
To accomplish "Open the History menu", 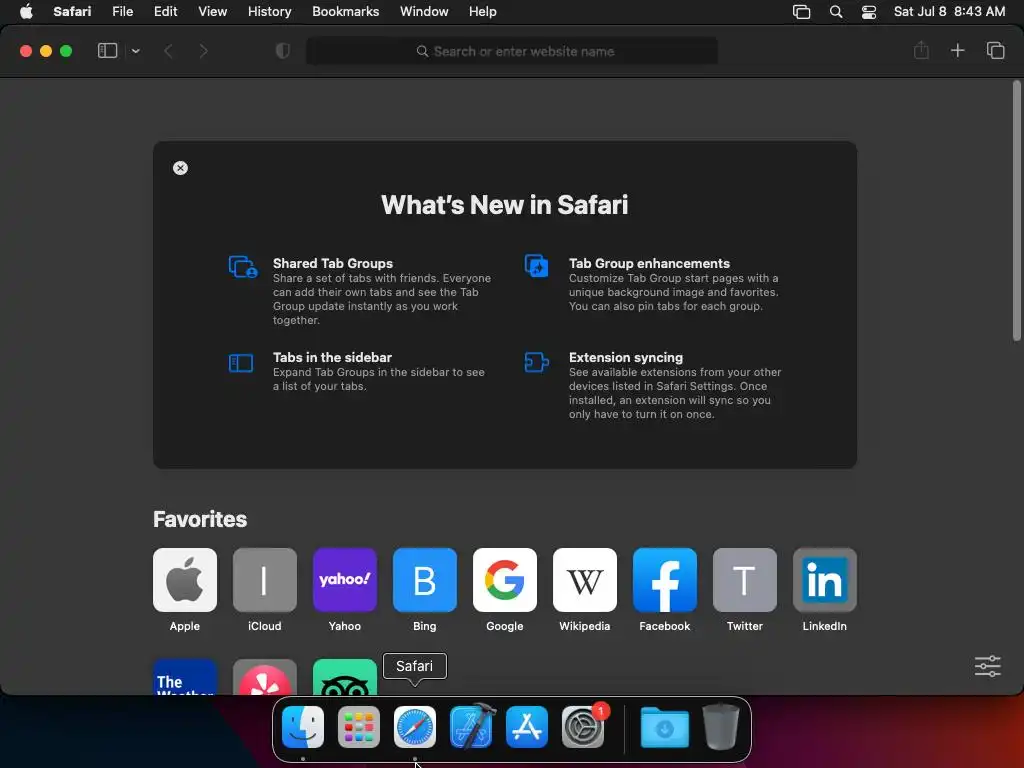I will (x=269, y=11).
